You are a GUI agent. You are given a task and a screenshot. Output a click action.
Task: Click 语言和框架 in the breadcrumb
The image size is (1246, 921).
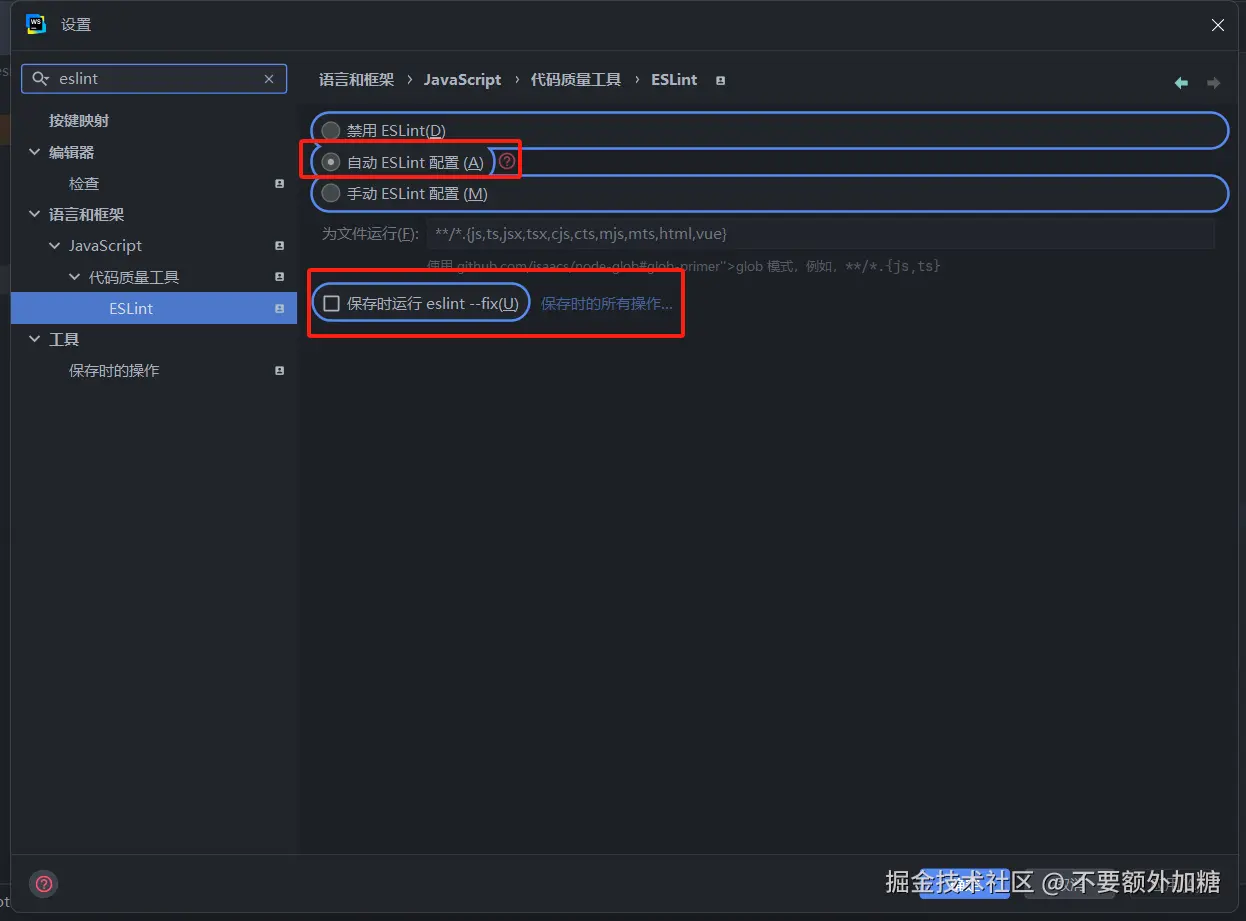click(x=357, y=80)
